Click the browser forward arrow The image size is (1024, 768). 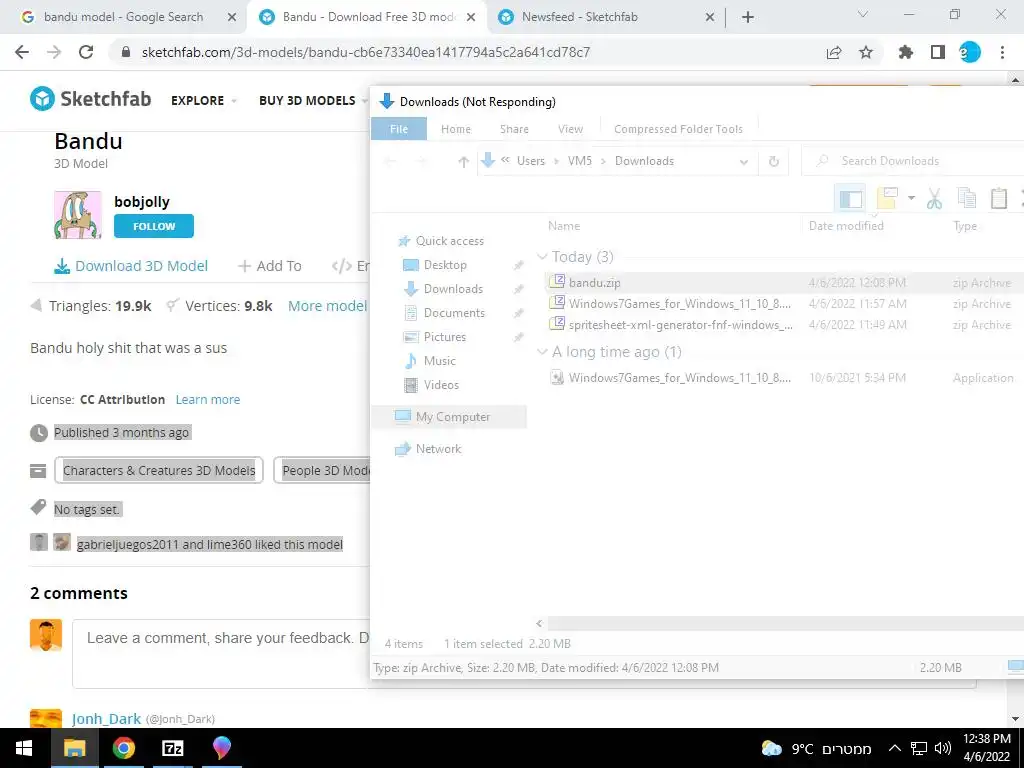coord(54,52)
